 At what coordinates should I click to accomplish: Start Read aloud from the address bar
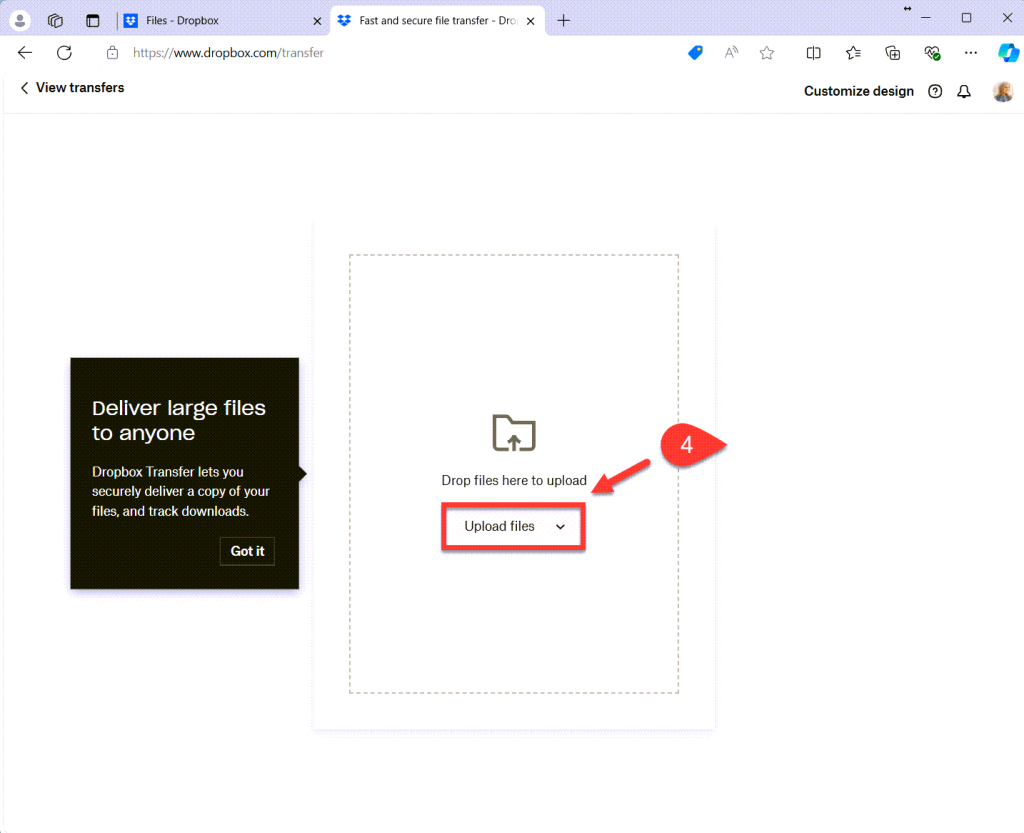click(731, 53)
